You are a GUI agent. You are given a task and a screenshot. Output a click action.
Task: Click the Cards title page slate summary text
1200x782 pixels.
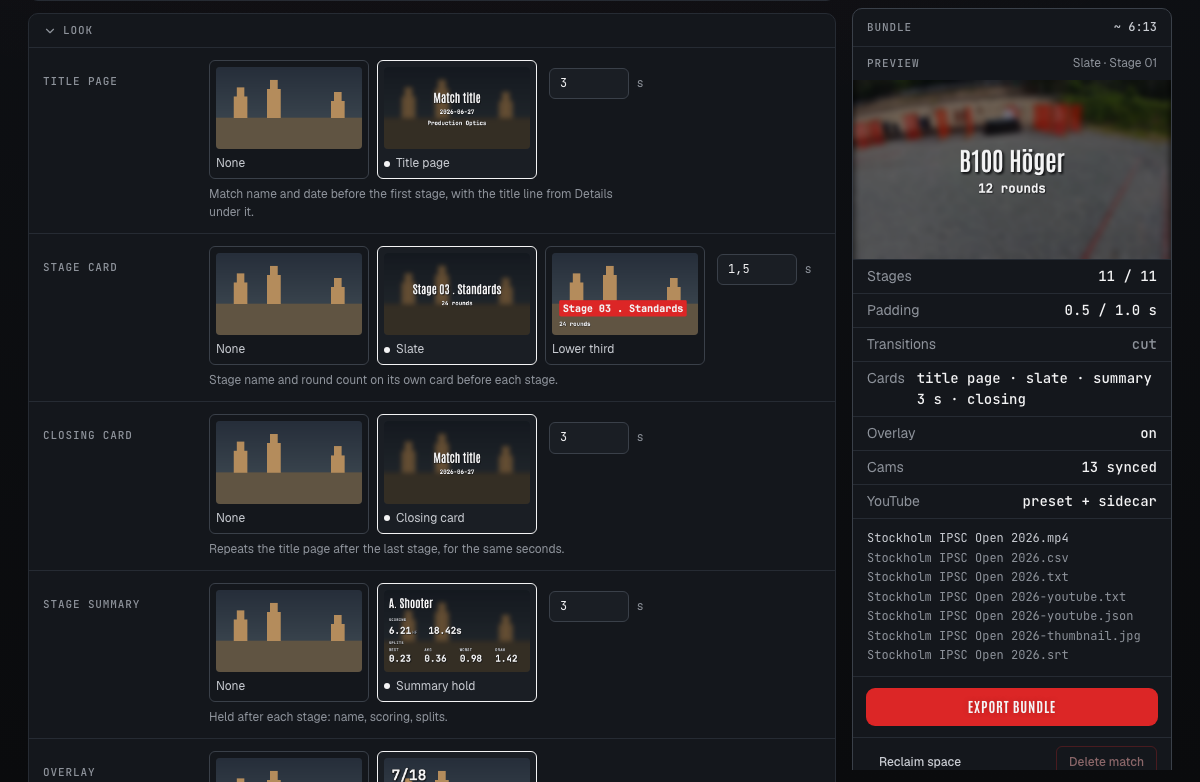pos(1034,388)
